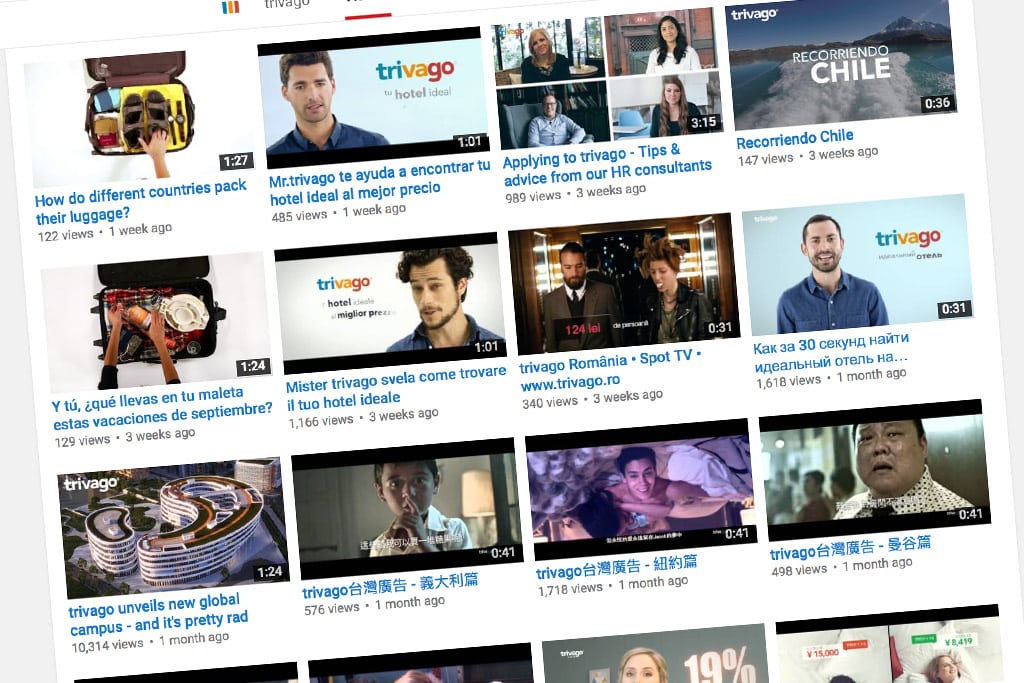This screenshot has height=683, width=1024.
Task: Open 'Mister trivago svela come trovare' link
Action: click(x=396, y=388)
